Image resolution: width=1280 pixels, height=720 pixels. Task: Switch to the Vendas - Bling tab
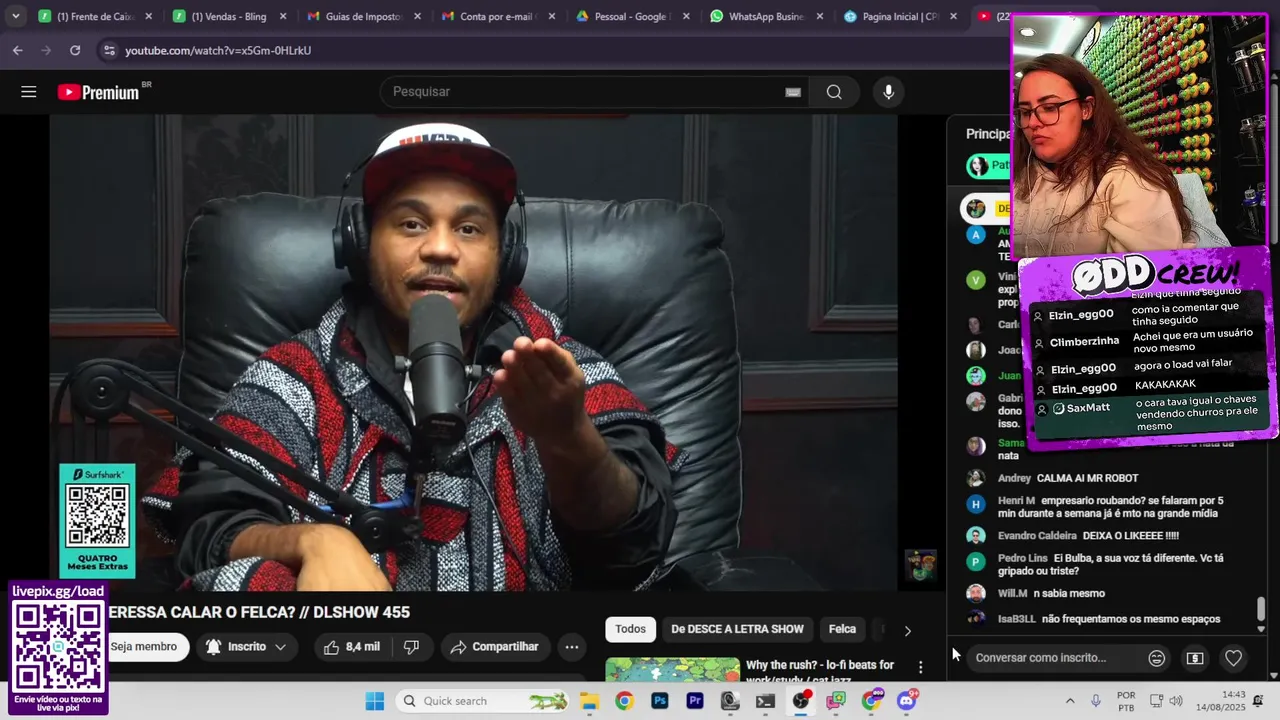click(x=230, y=16)
